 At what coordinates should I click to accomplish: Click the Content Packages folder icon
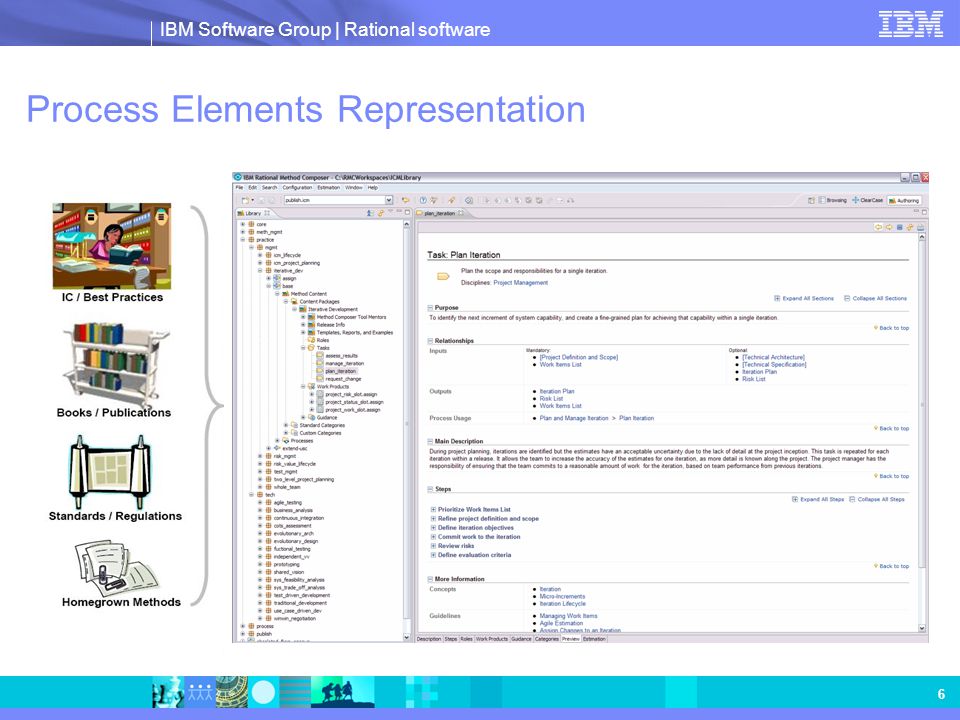(x=294, y=302)
